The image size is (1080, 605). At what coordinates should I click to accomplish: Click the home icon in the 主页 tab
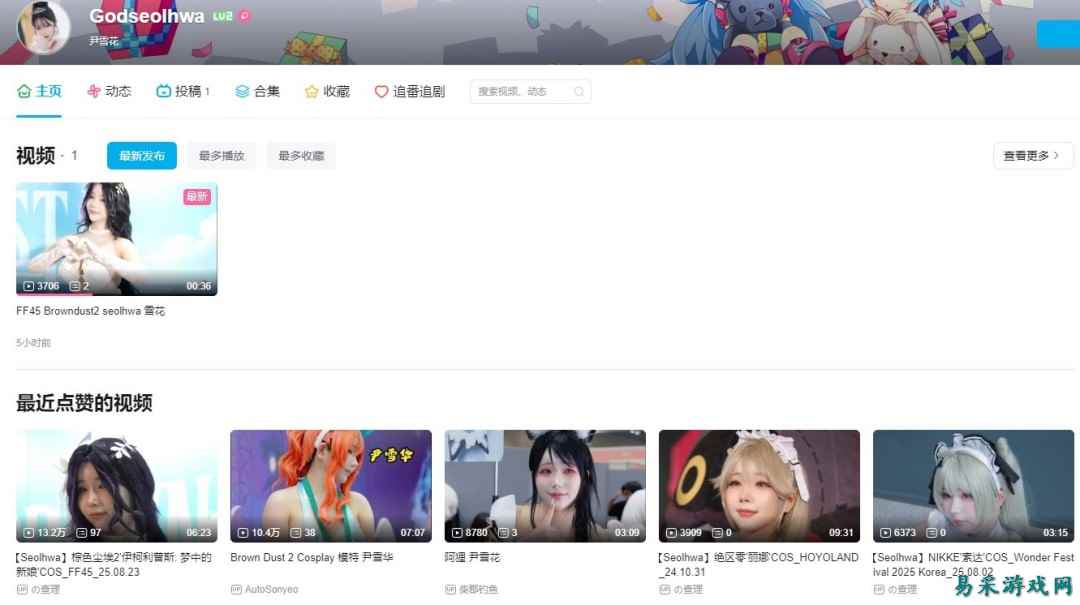24,91
